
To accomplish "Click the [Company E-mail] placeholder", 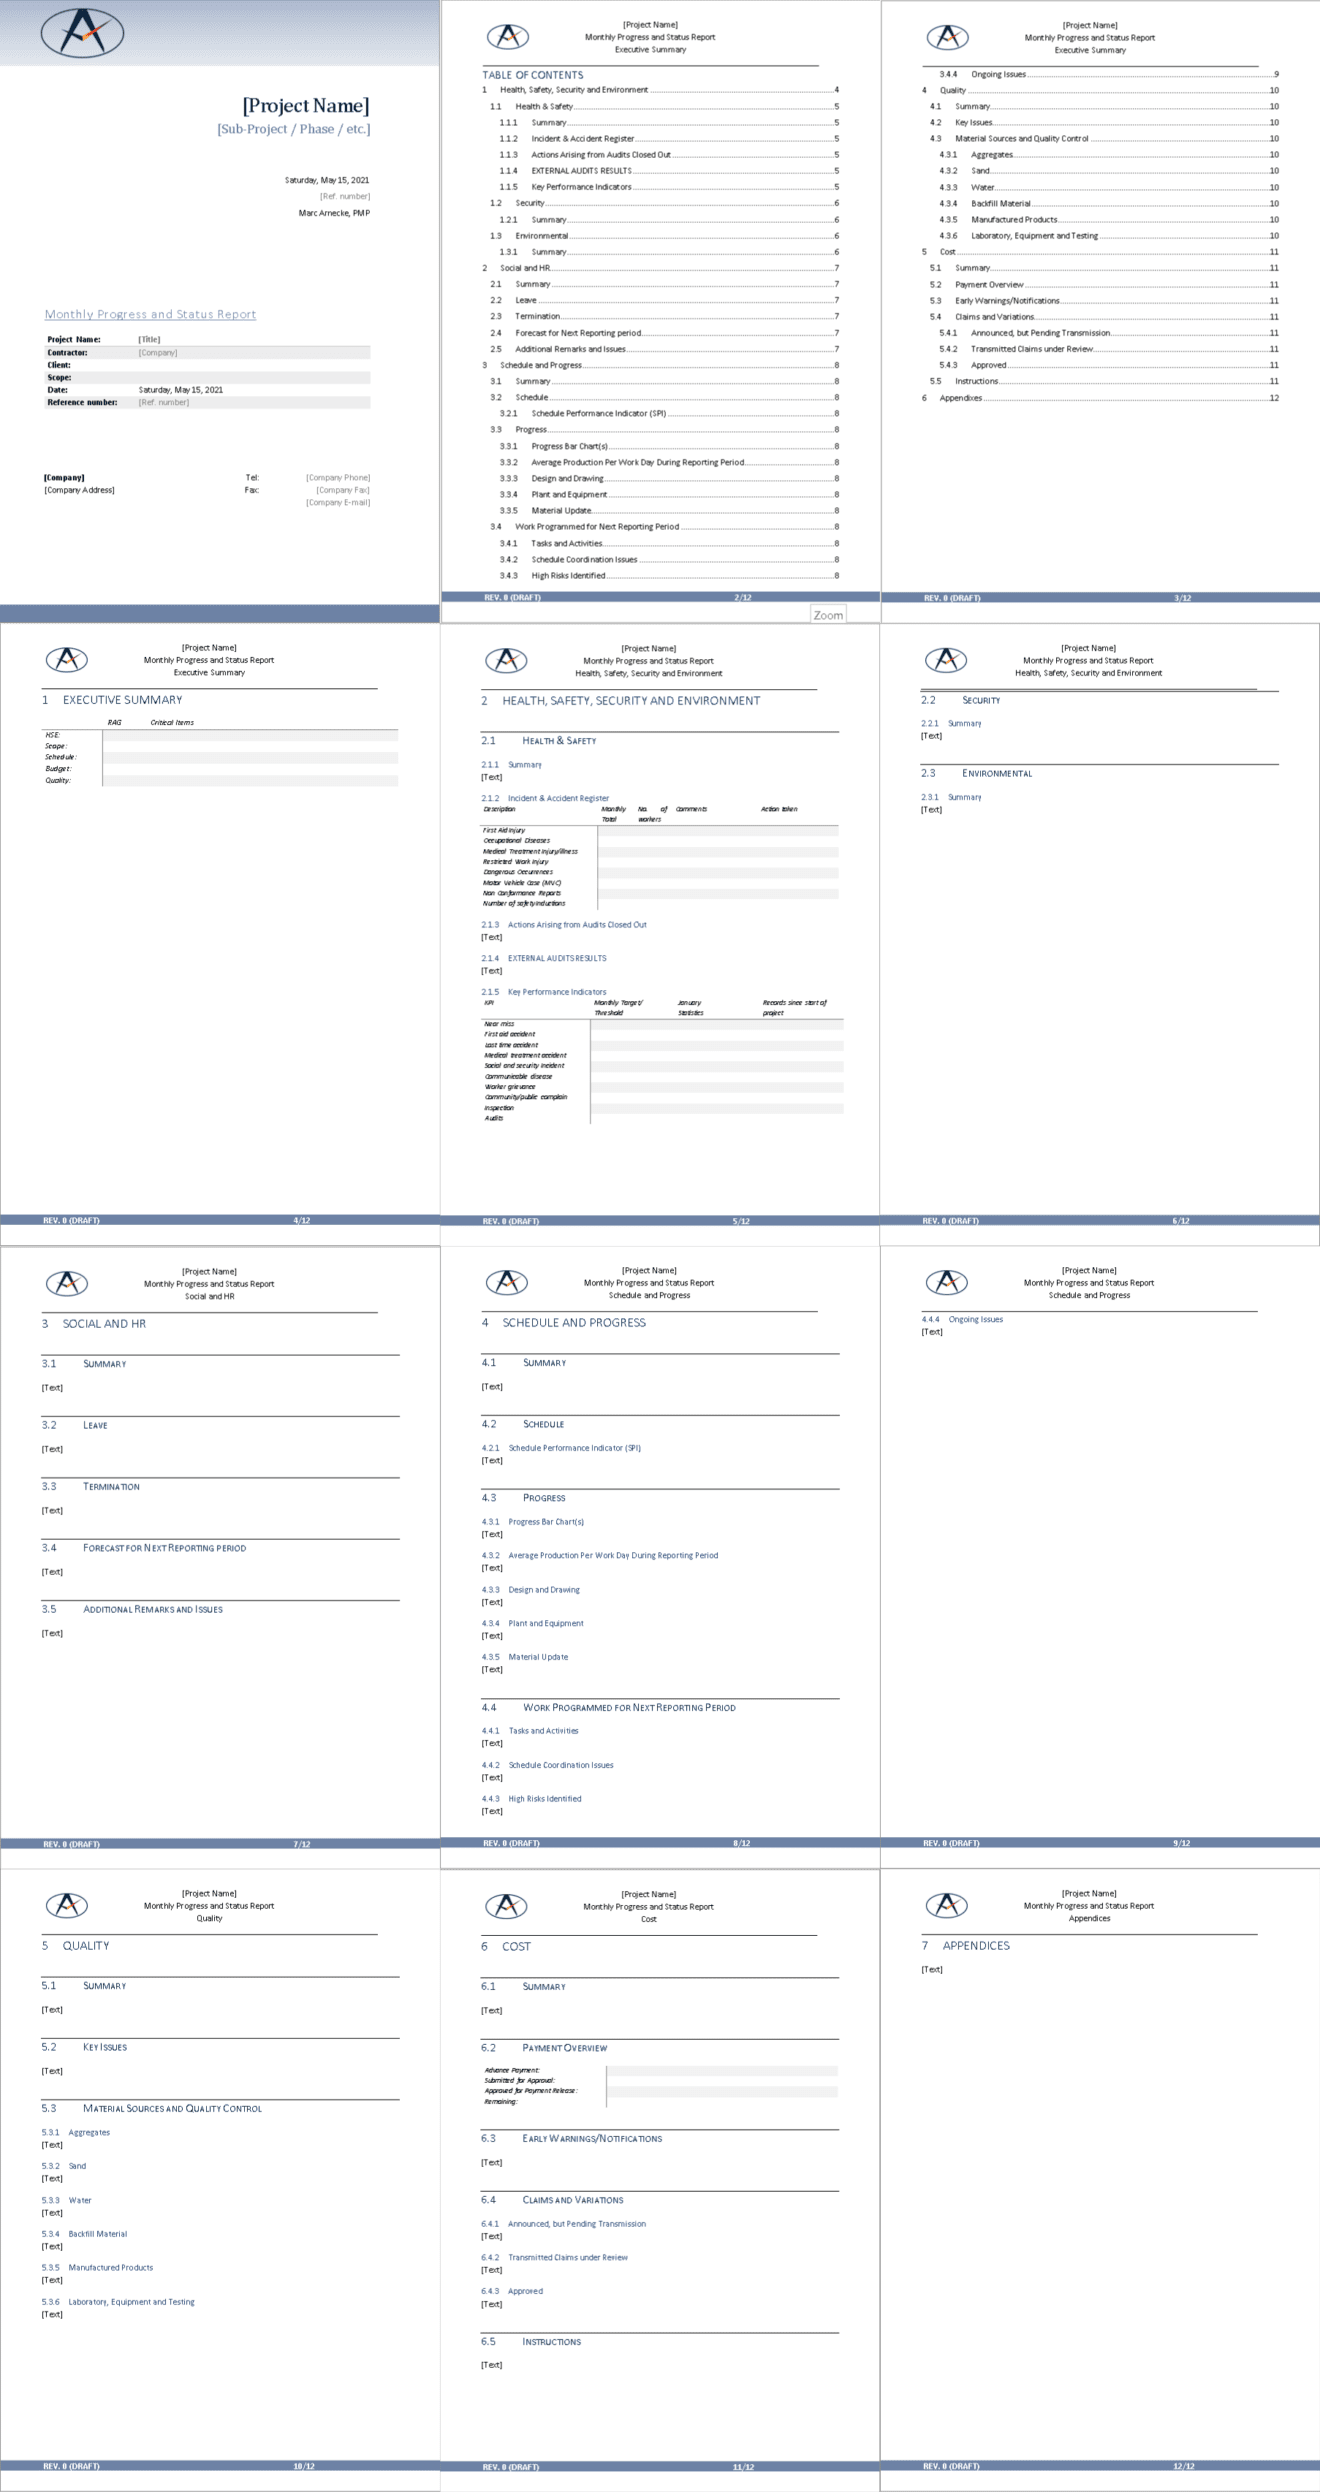I will tap(338, 502).
